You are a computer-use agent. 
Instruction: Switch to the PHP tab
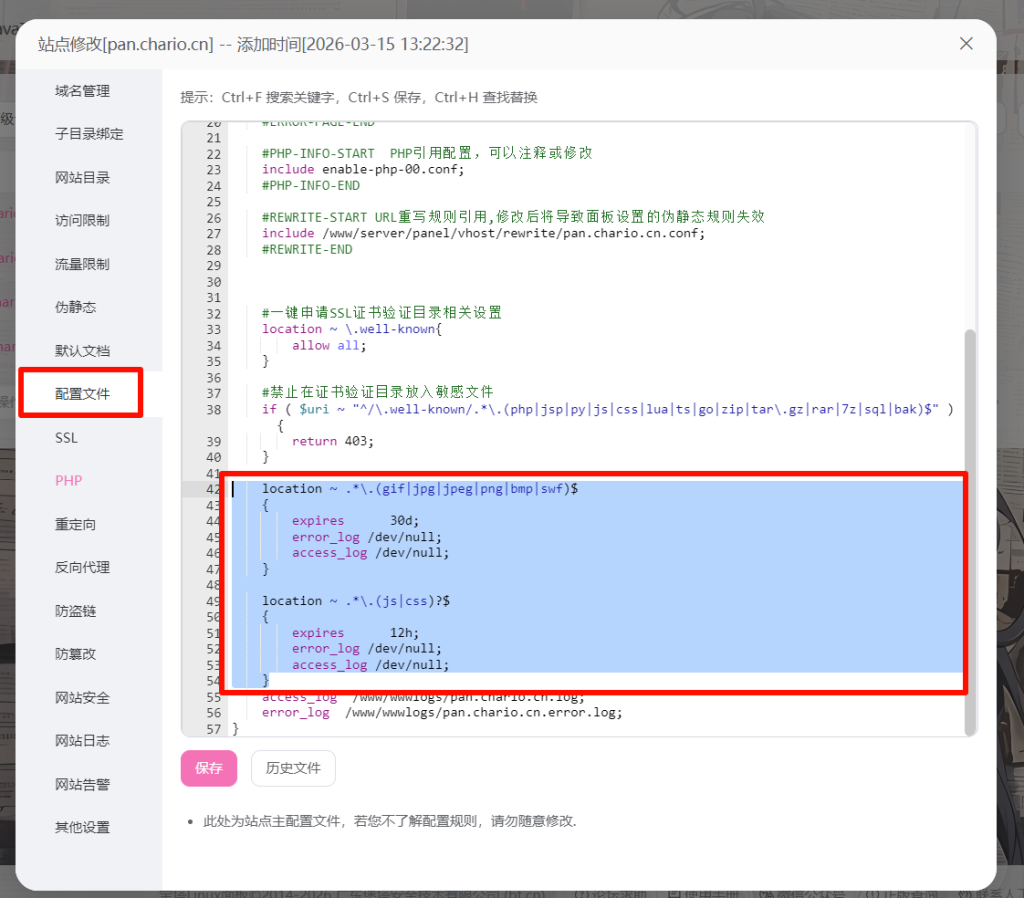tap(68, 481)
